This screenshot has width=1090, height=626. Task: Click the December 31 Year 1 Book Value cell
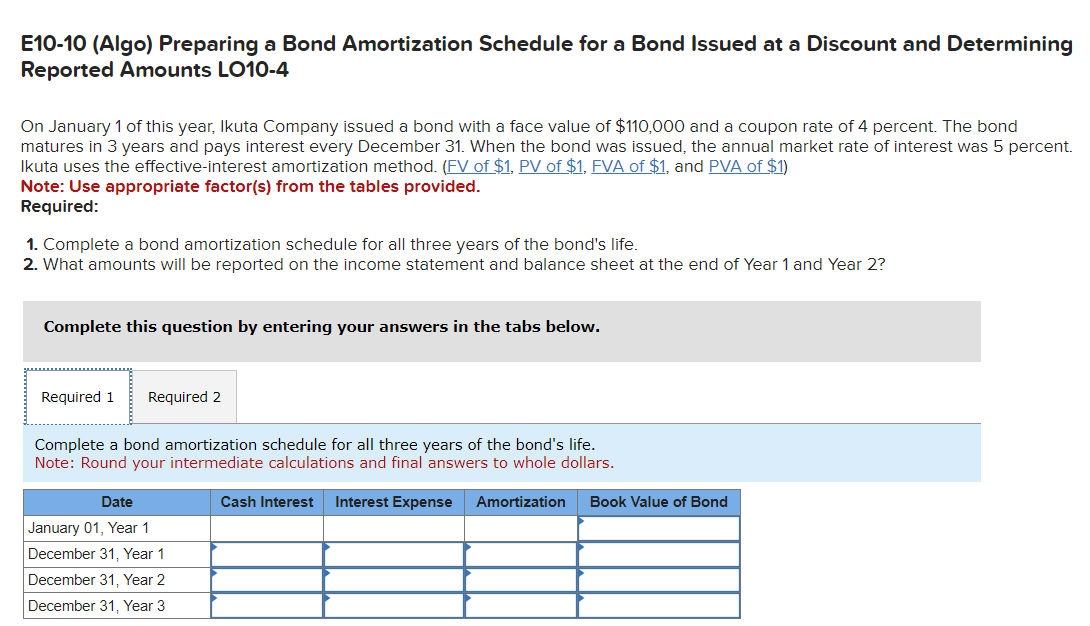pyautogui.click(x=658, y=554)
